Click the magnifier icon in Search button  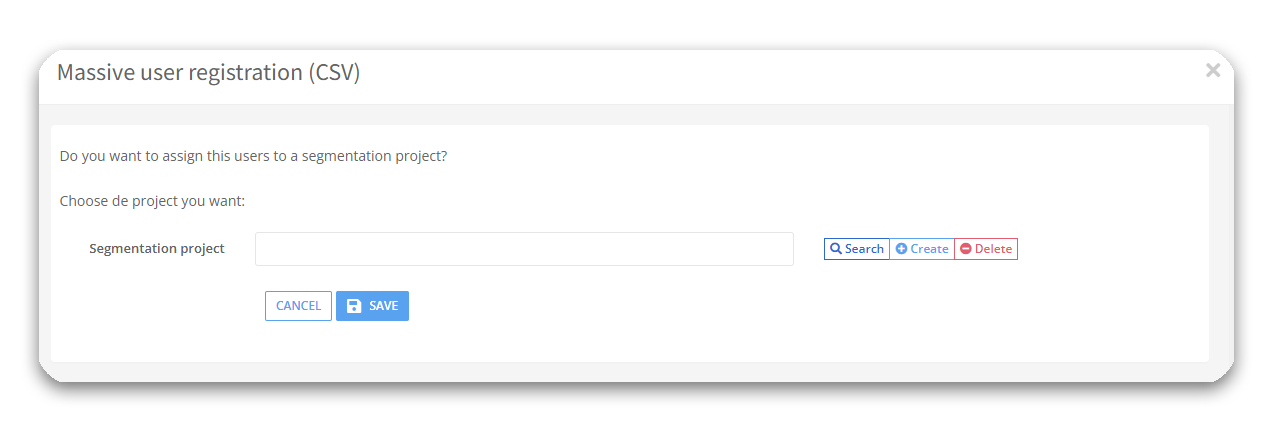click(836, 249)
